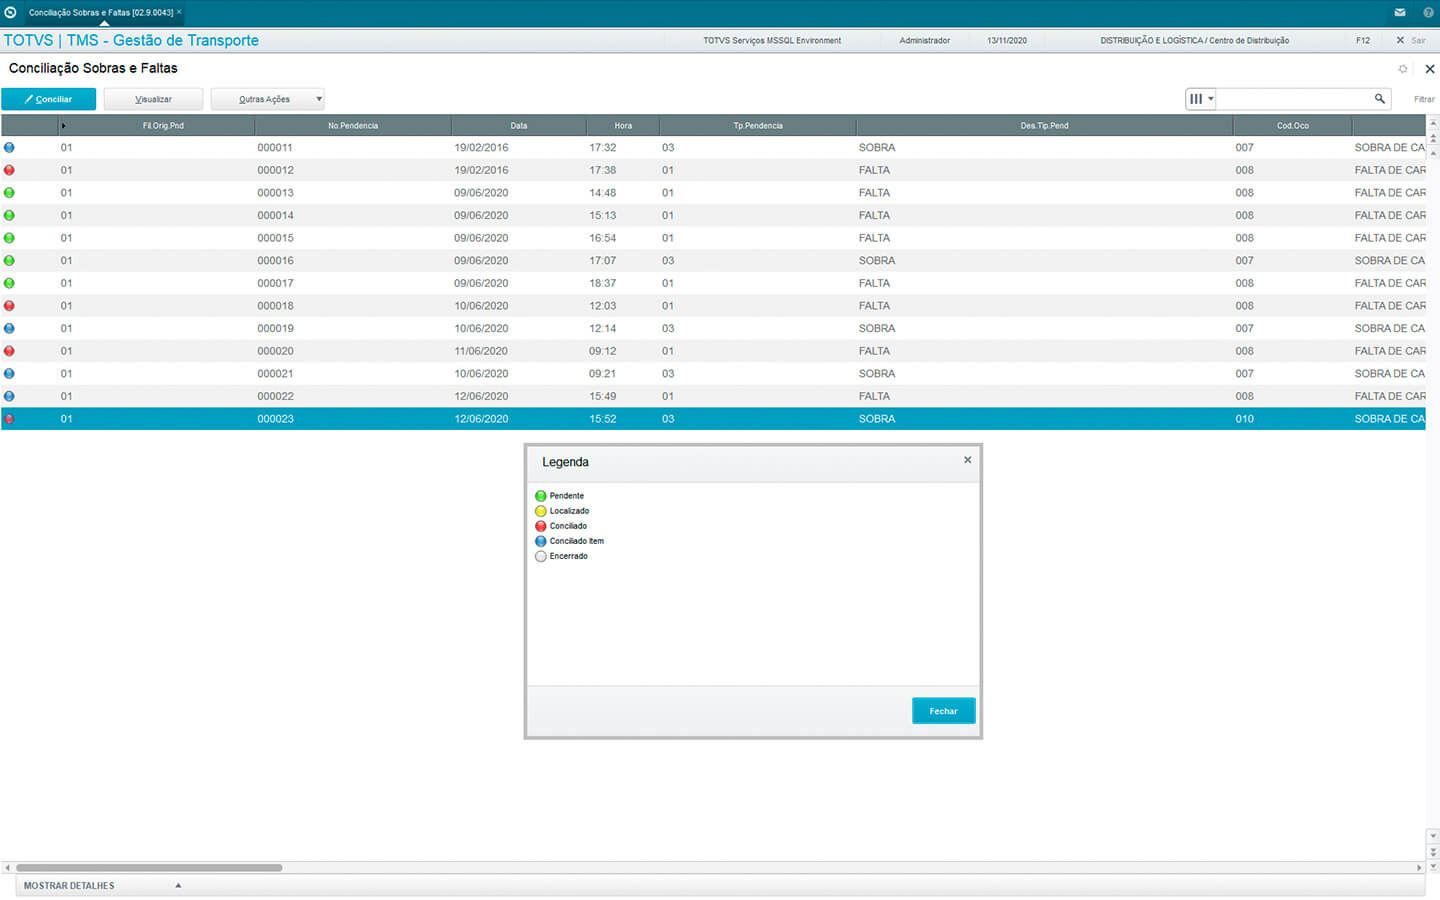The image size is (1440, 900).
Task: Click the Filtrar link
Action: click(x=1423, y=99)
